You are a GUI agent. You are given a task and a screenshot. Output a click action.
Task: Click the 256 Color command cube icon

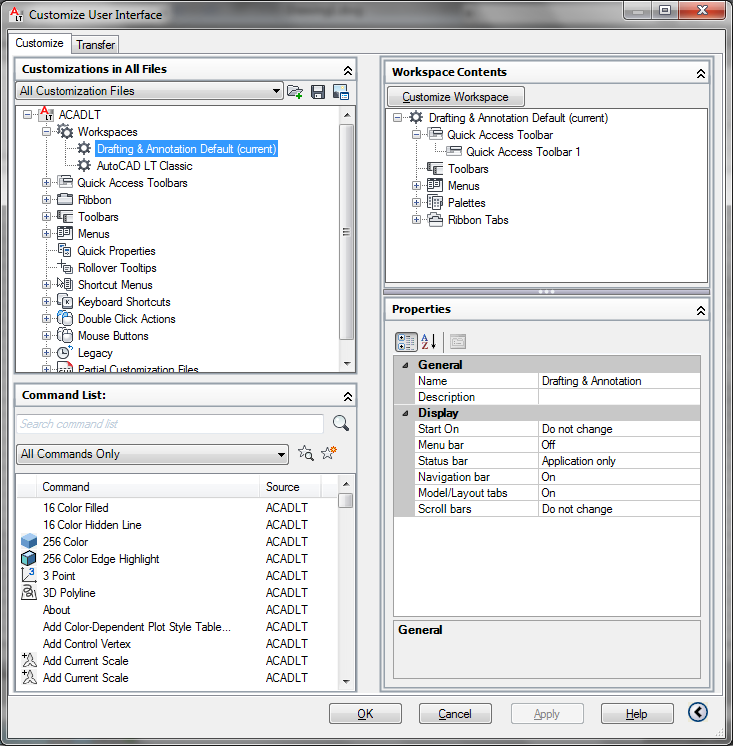point(29,541)
